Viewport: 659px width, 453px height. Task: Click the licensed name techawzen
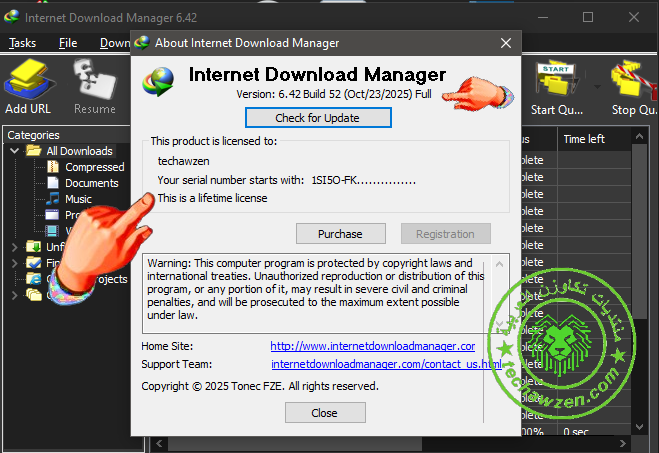pos(183,161)
